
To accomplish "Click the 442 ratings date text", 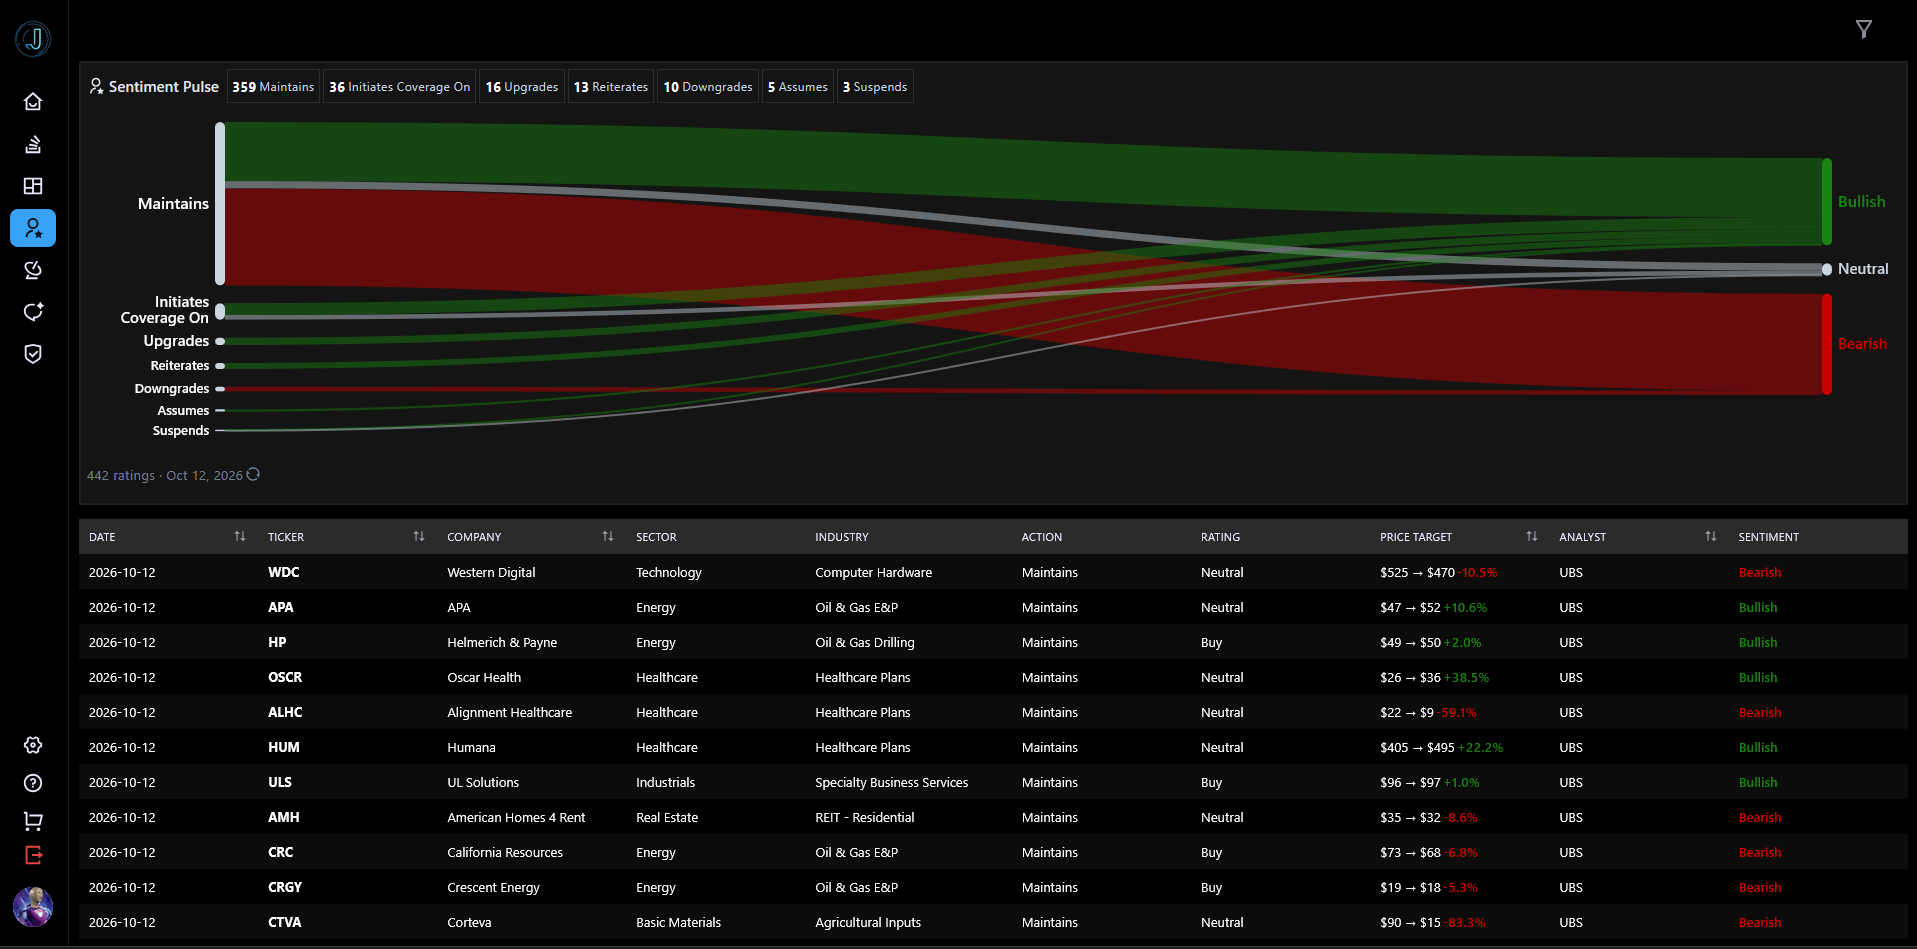I will tap(165, 475).
